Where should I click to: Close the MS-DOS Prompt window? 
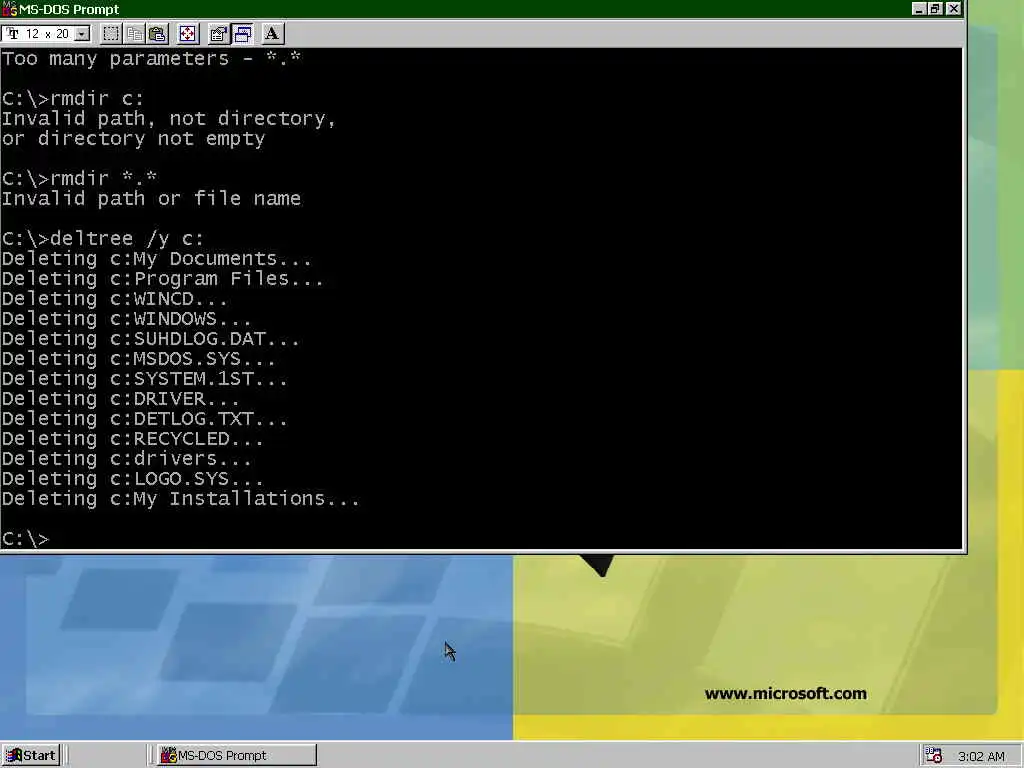click(x=953, y=8)
